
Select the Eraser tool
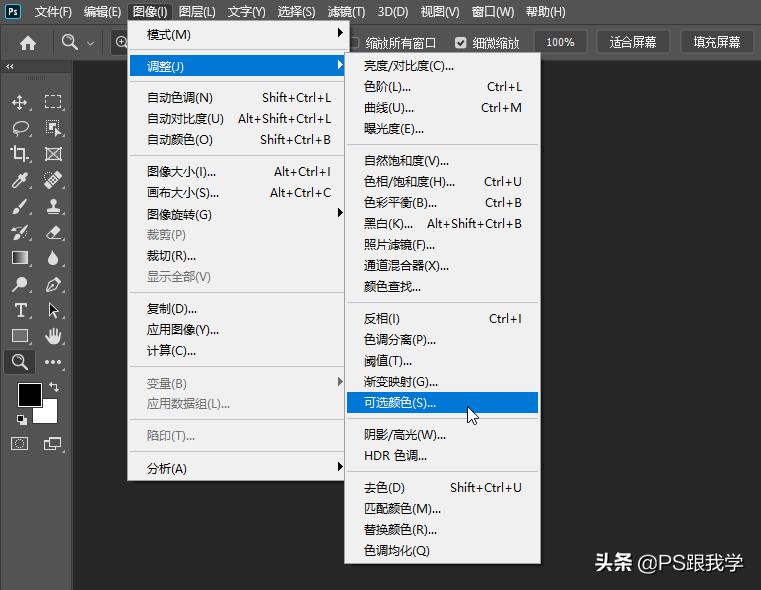(53, 233)
